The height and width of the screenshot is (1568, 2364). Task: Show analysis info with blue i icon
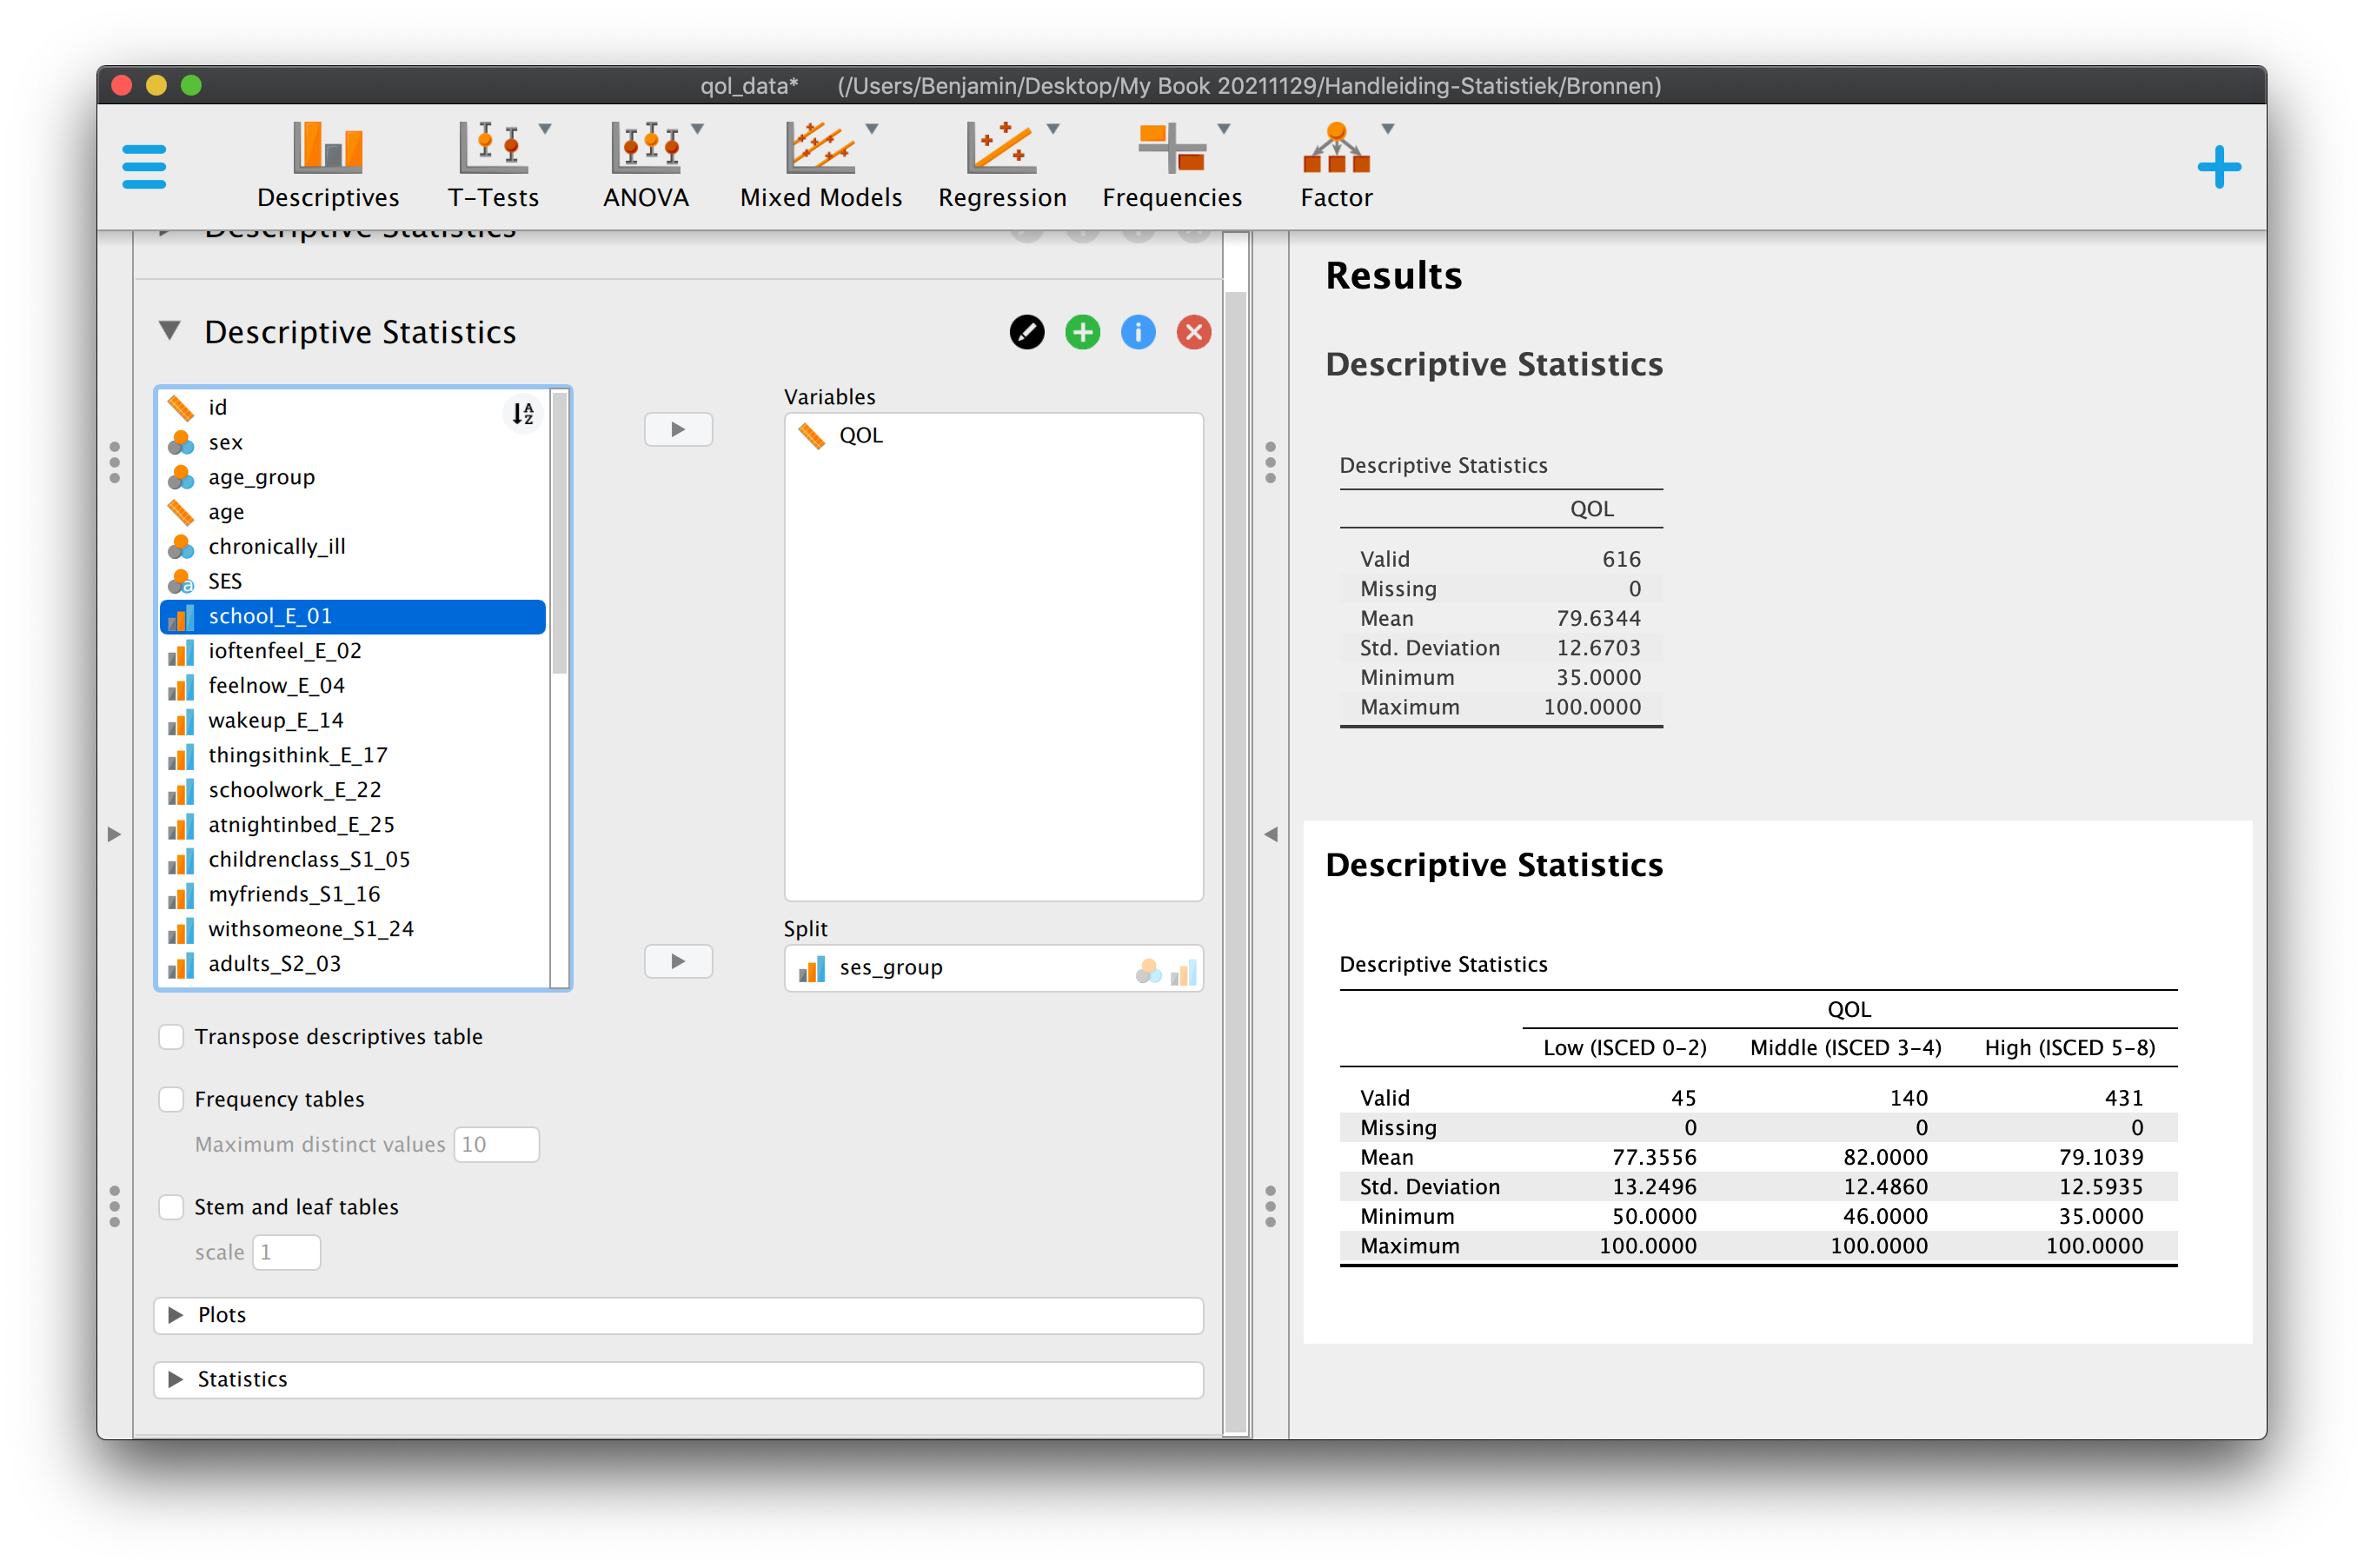pyautogui.click(x=1138, y=332)
